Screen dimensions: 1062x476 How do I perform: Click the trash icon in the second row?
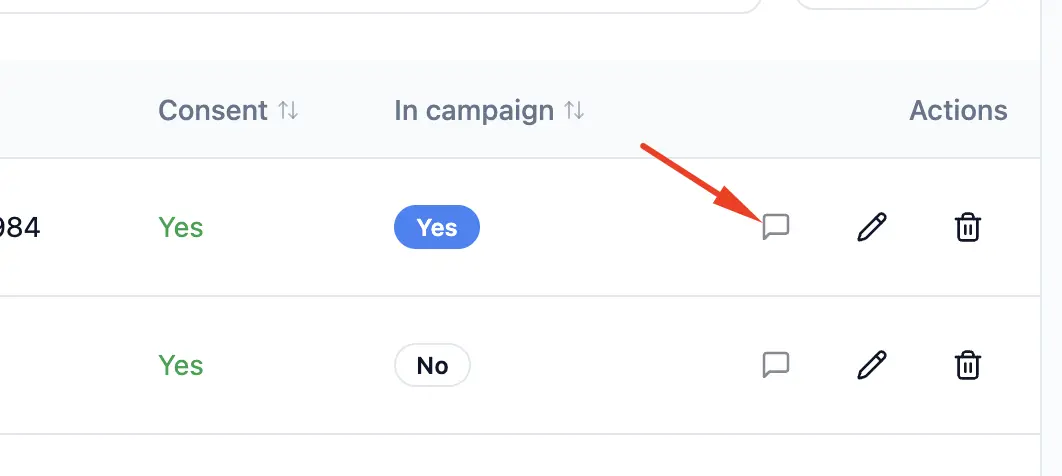[x=967, y=365]
